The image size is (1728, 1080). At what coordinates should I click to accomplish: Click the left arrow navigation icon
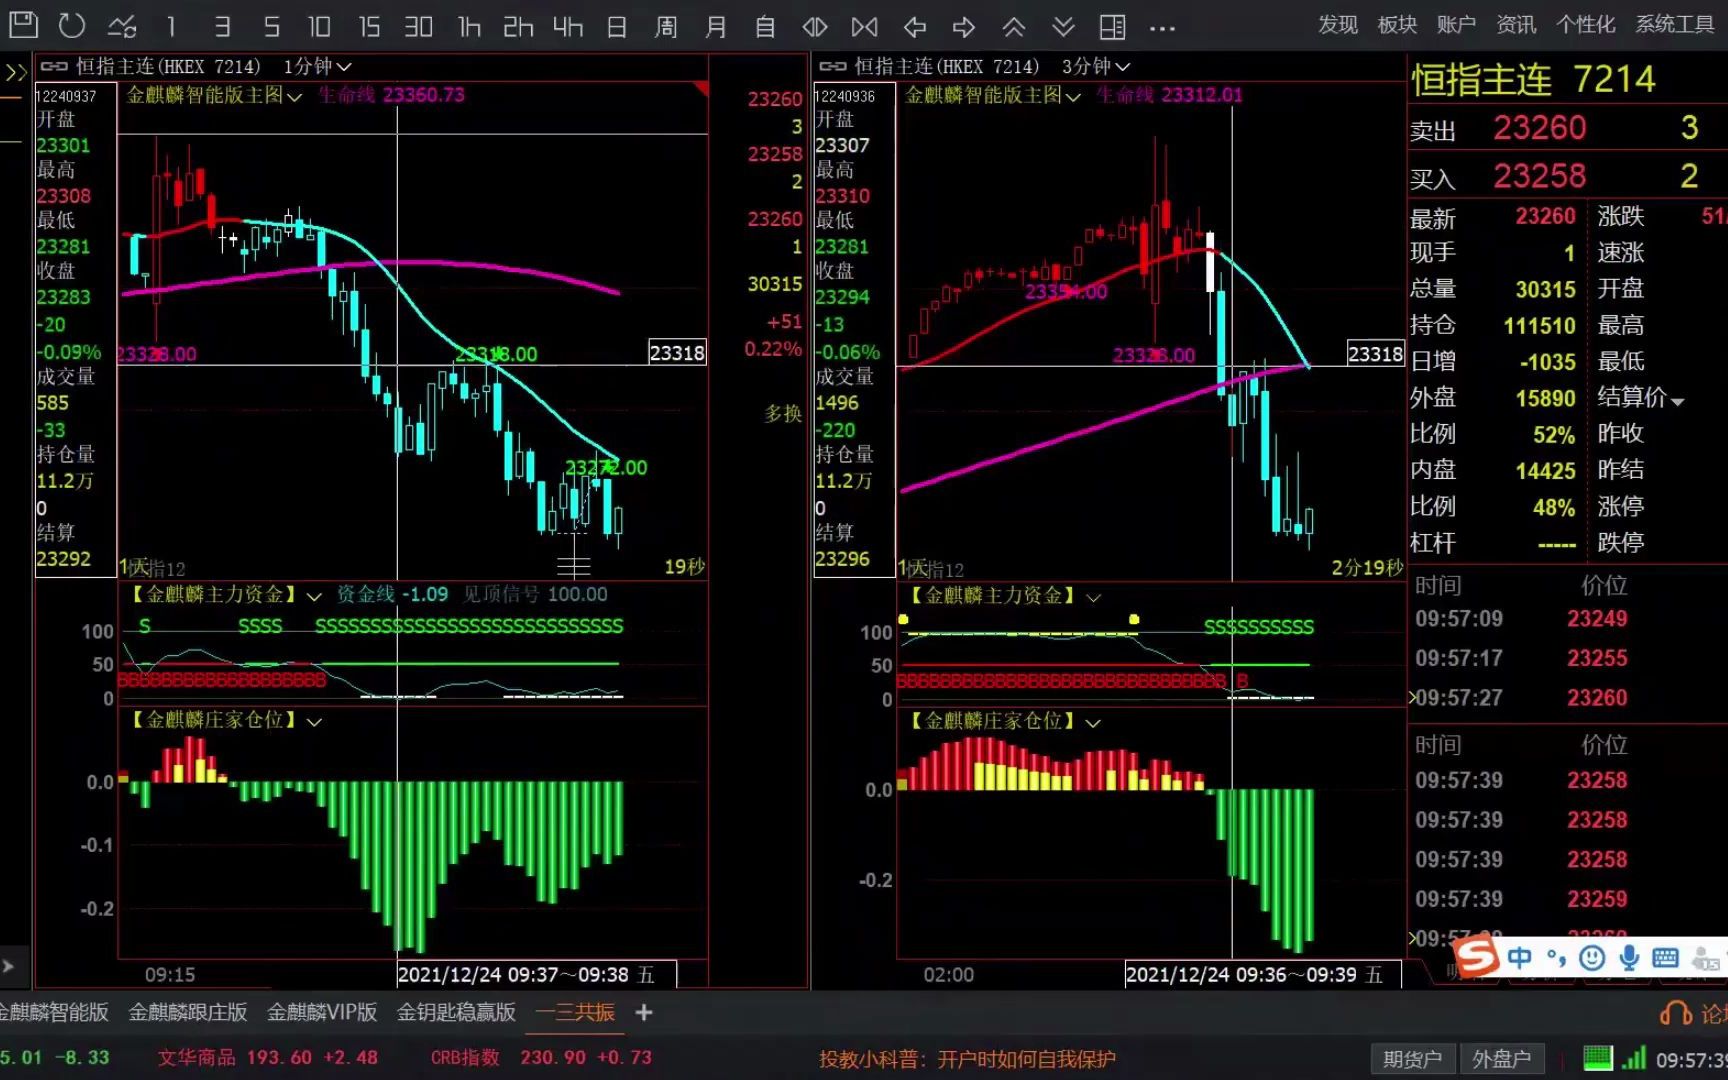point(915,27)
